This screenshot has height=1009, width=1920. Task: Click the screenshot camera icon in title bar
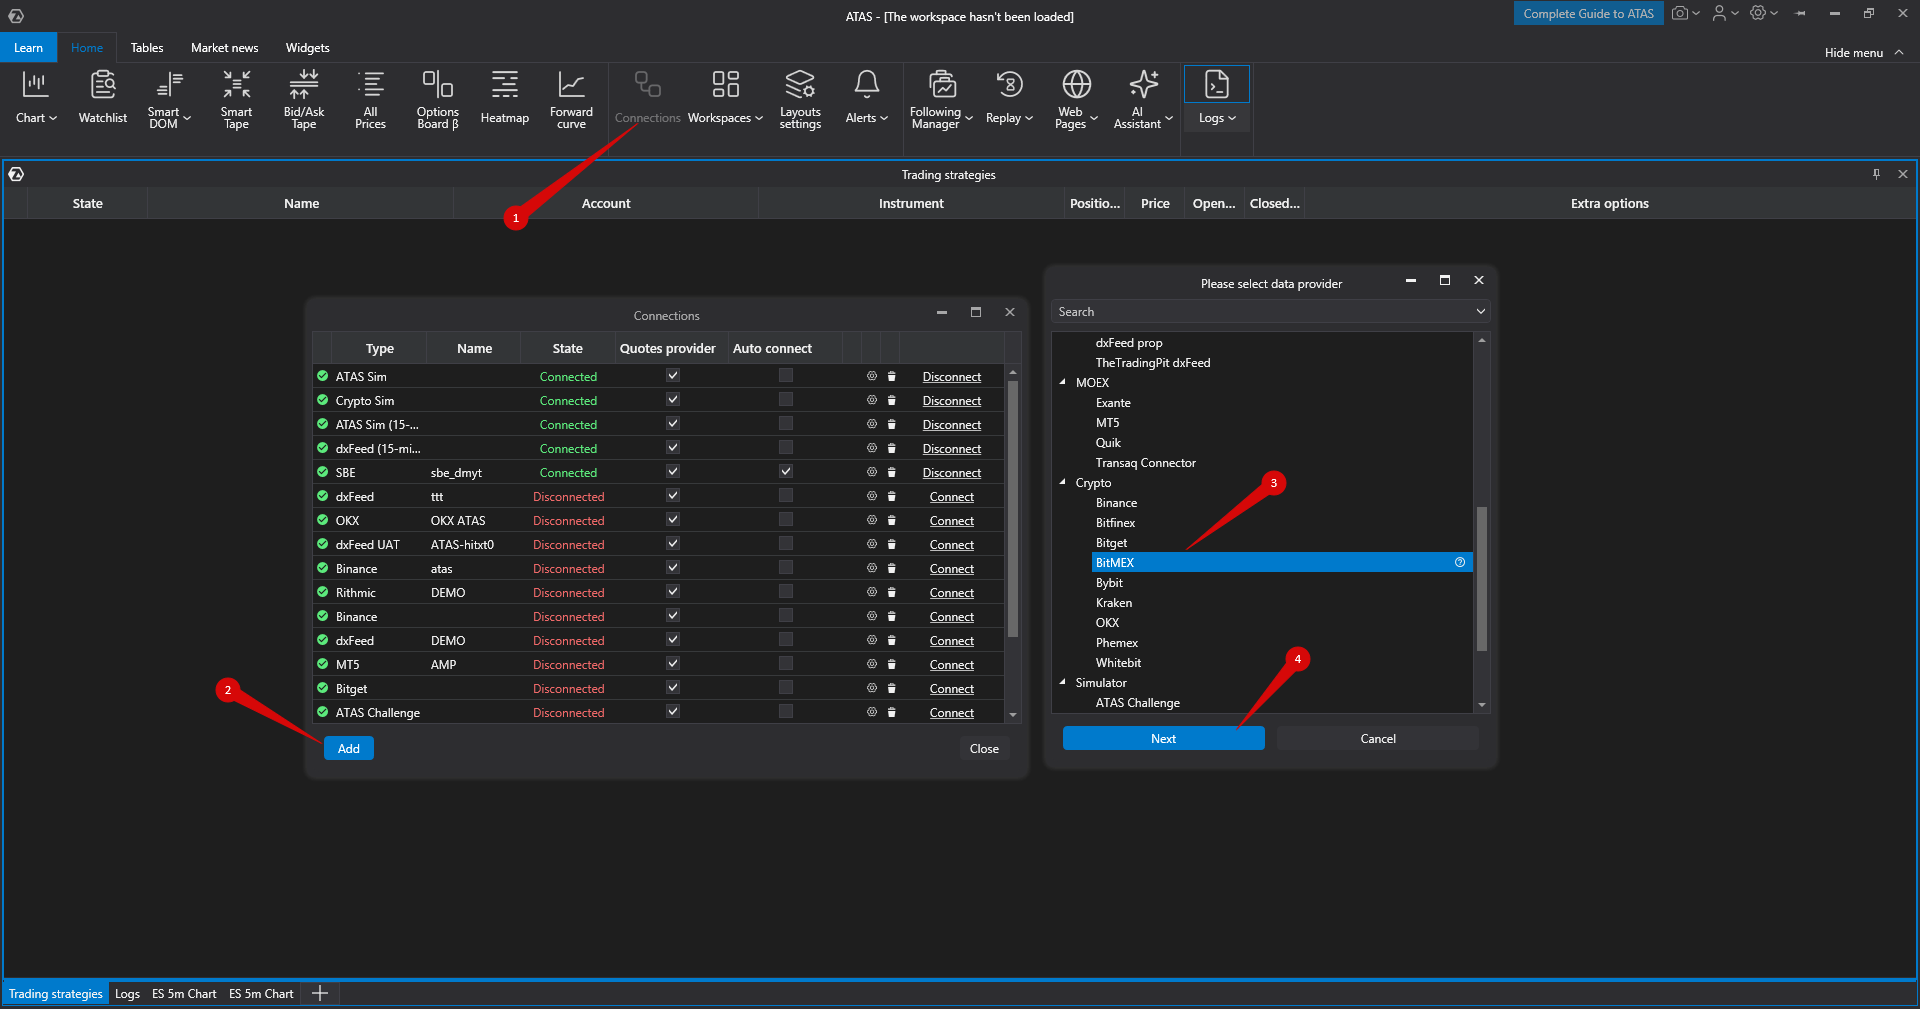click(1680, 13)
